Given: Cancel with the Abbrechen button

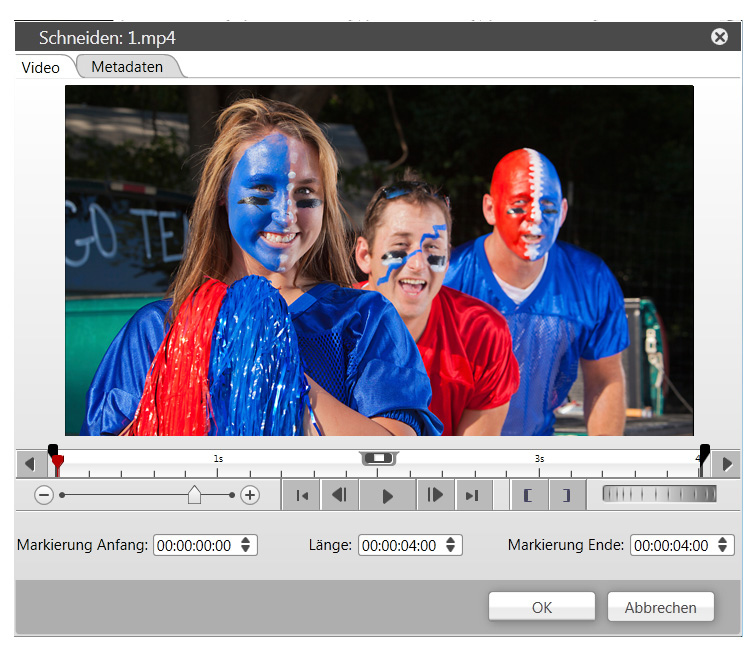Looking at the screenshot, I should (659, 607).
